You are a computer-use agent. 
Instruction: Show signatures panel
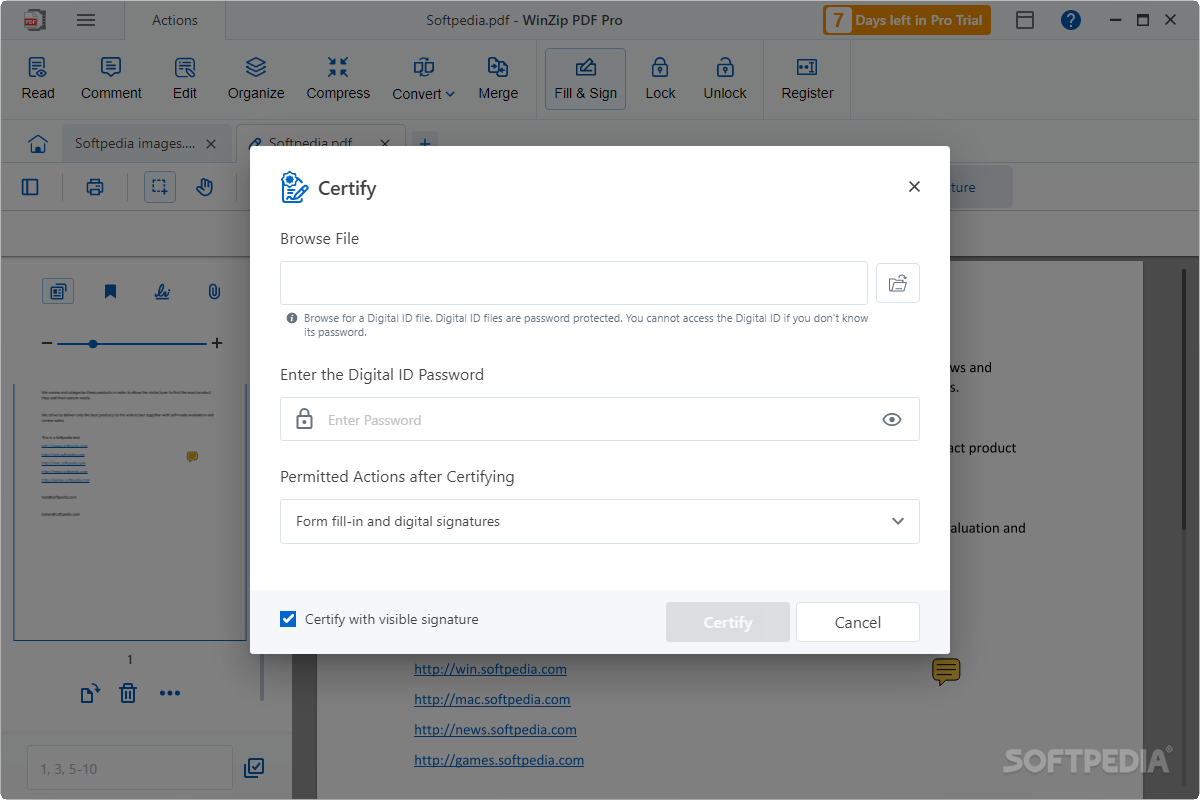pyautogui.click(x=162, y=291)
